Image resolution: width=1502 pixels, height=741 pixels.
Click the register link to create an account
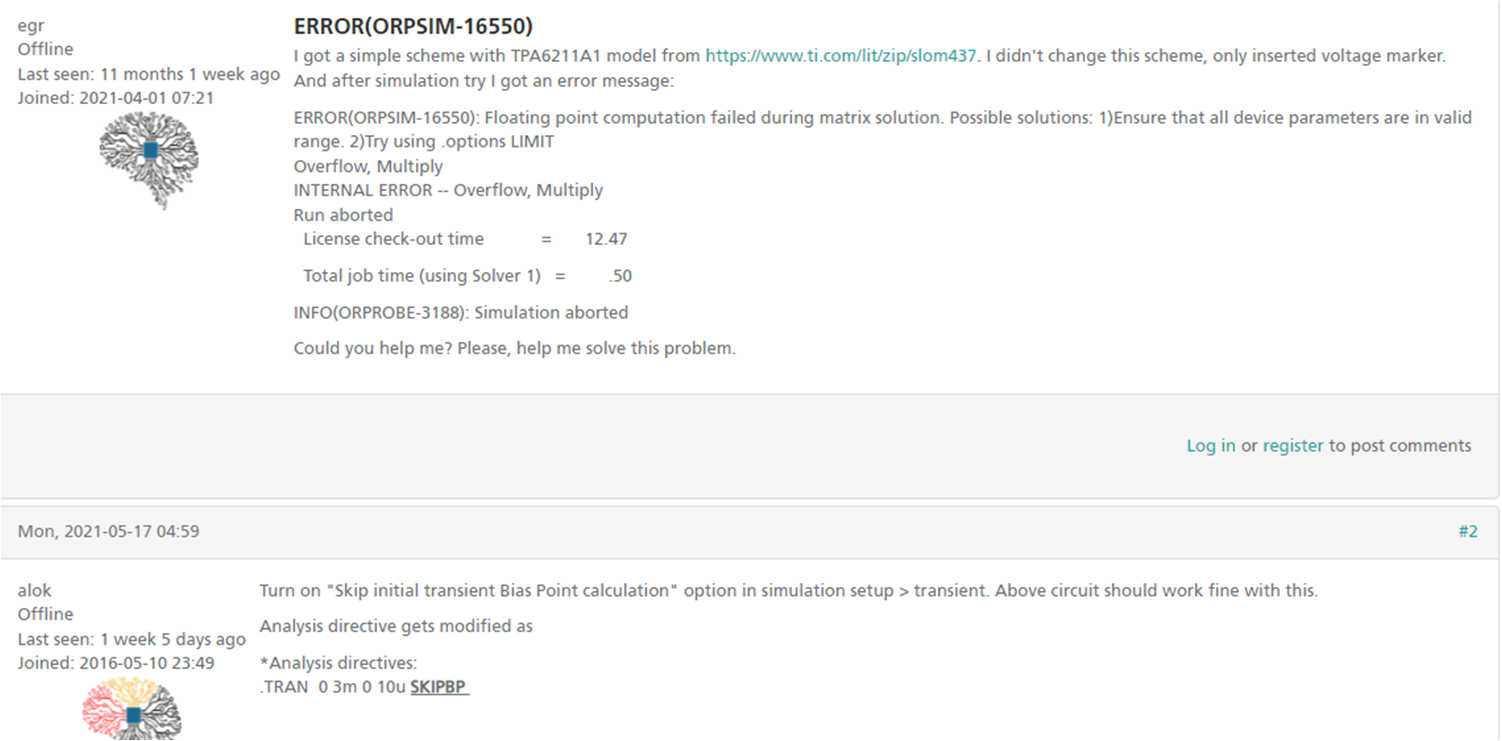(x=1294, y=445)
